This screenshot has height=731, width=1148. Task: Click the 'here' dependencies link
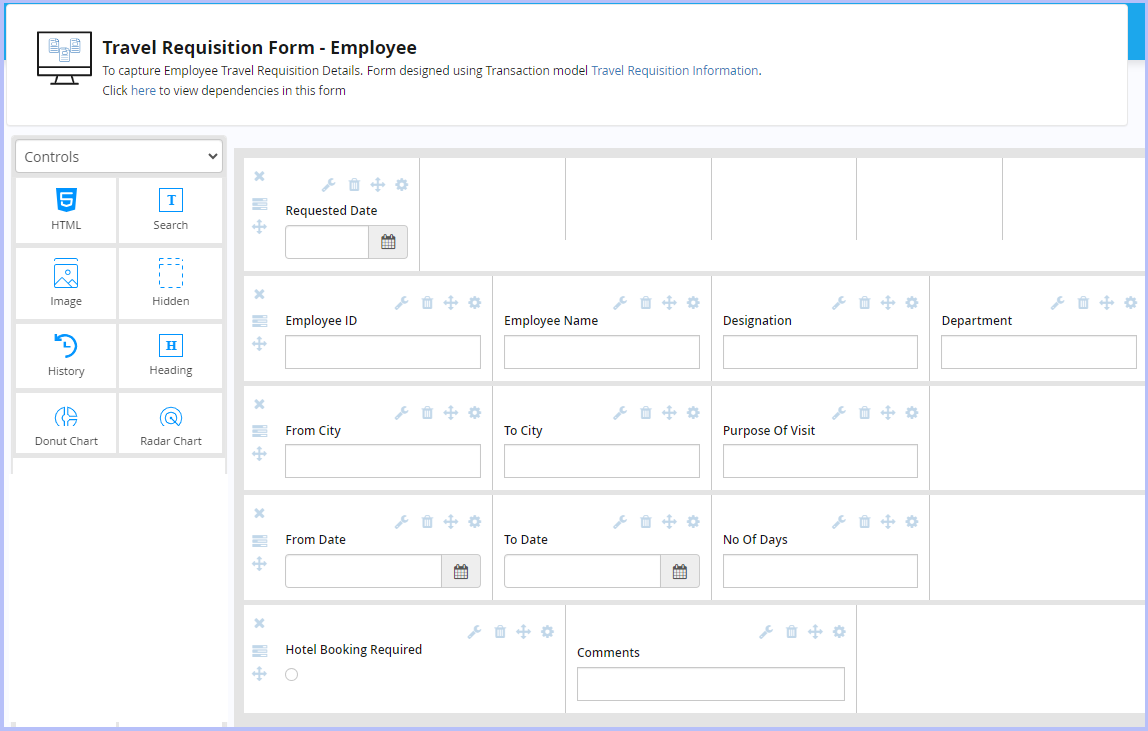coord(143,91)
